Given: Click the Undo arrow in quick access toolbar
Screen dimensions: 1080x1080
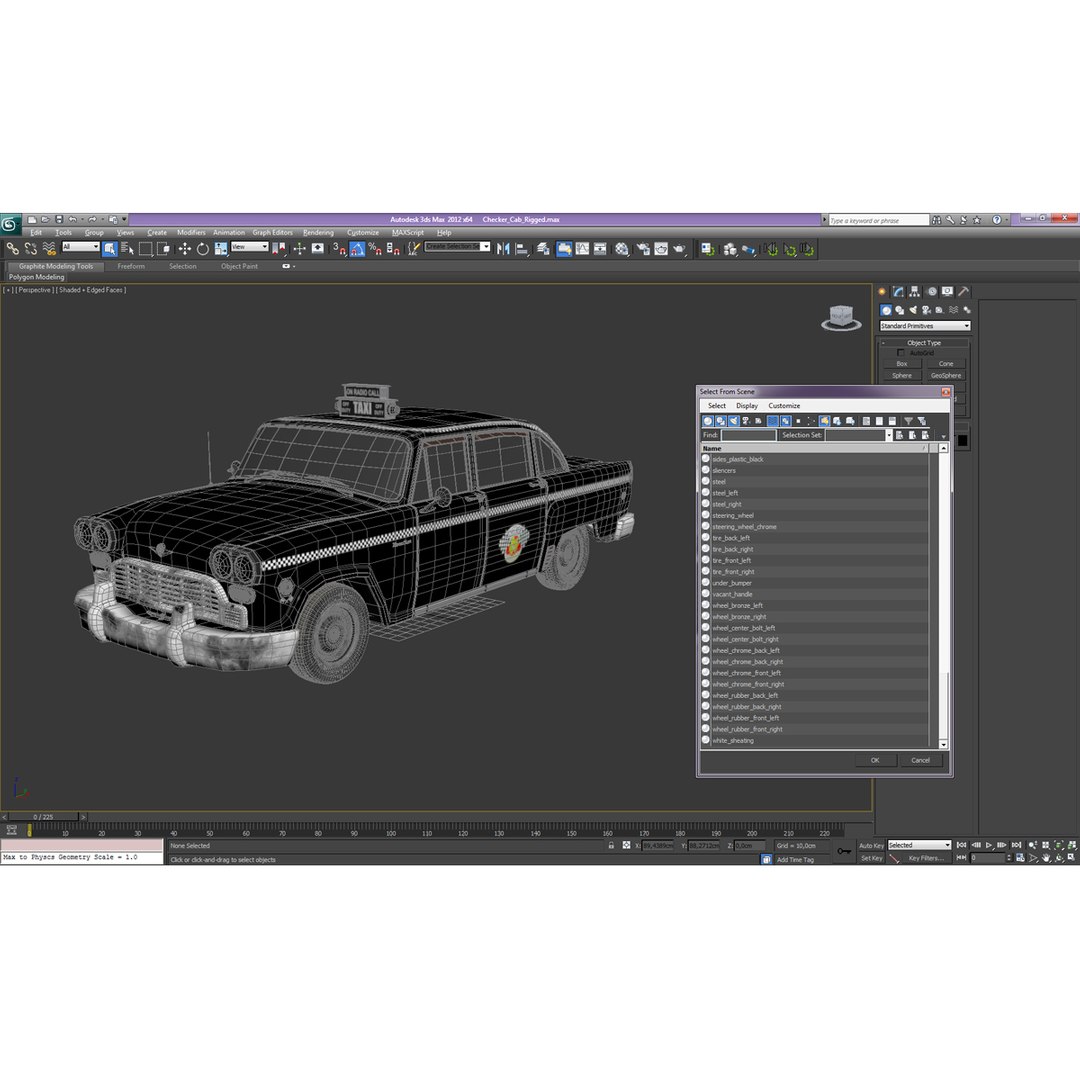Looking at the screenshot, I should tap(72, 220).
